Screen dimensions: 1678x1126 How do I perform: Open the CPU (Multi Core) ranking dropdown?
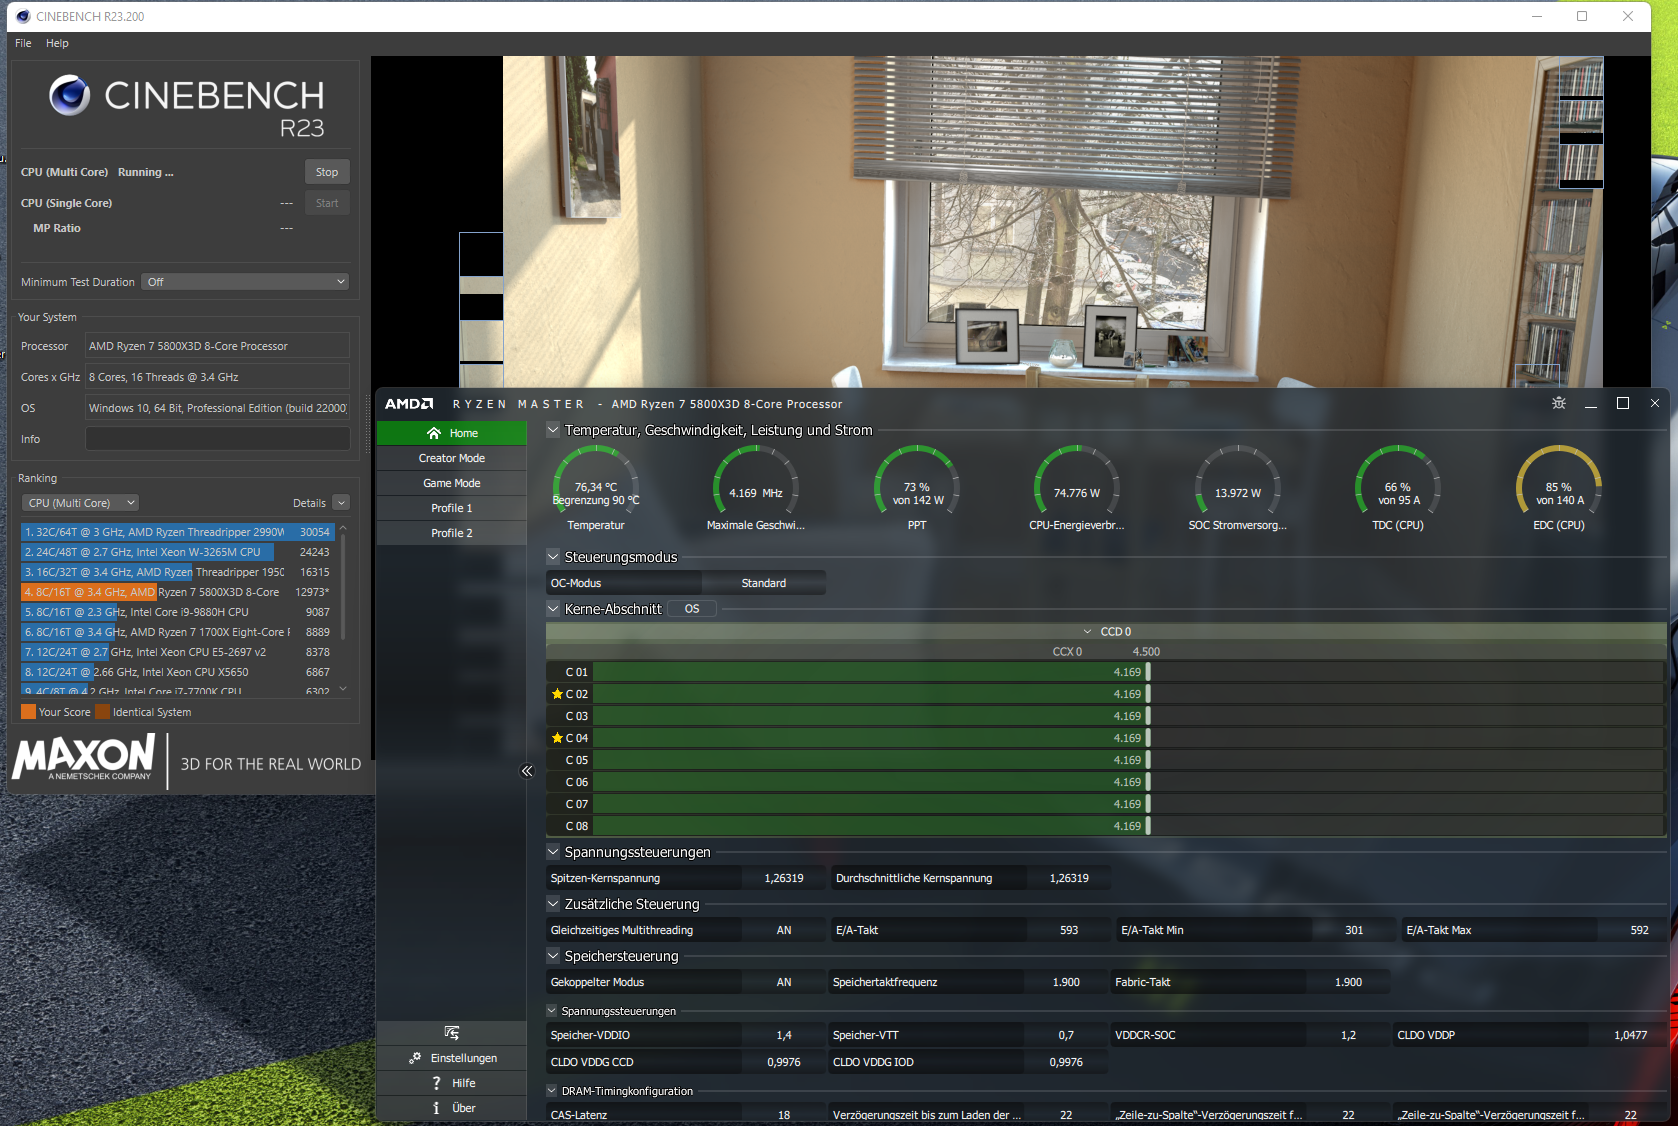tap(81, 503)
